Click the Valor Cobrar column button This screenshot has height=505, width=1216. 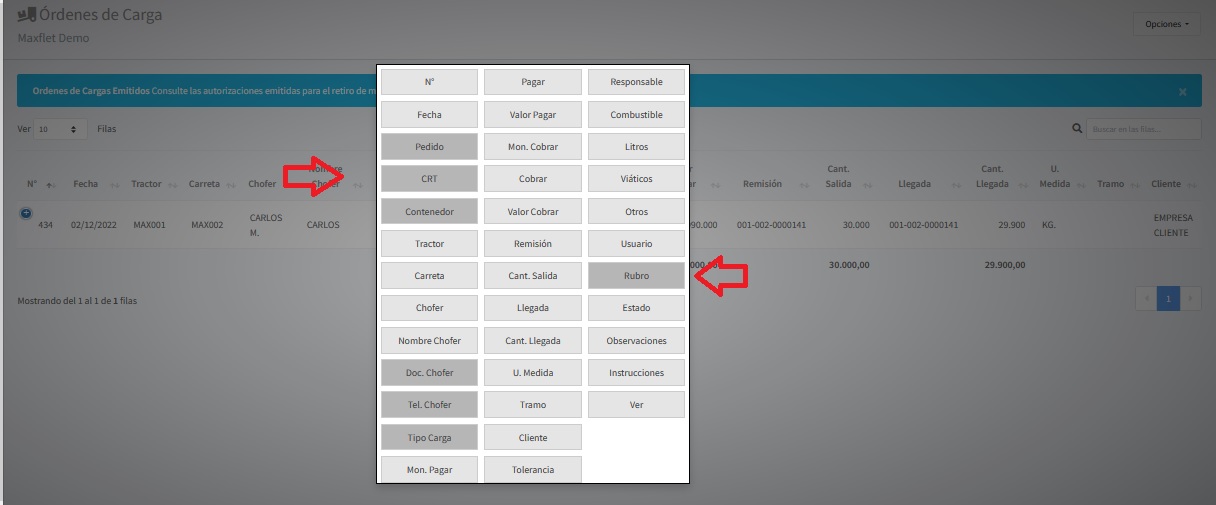tap(533, 212)
